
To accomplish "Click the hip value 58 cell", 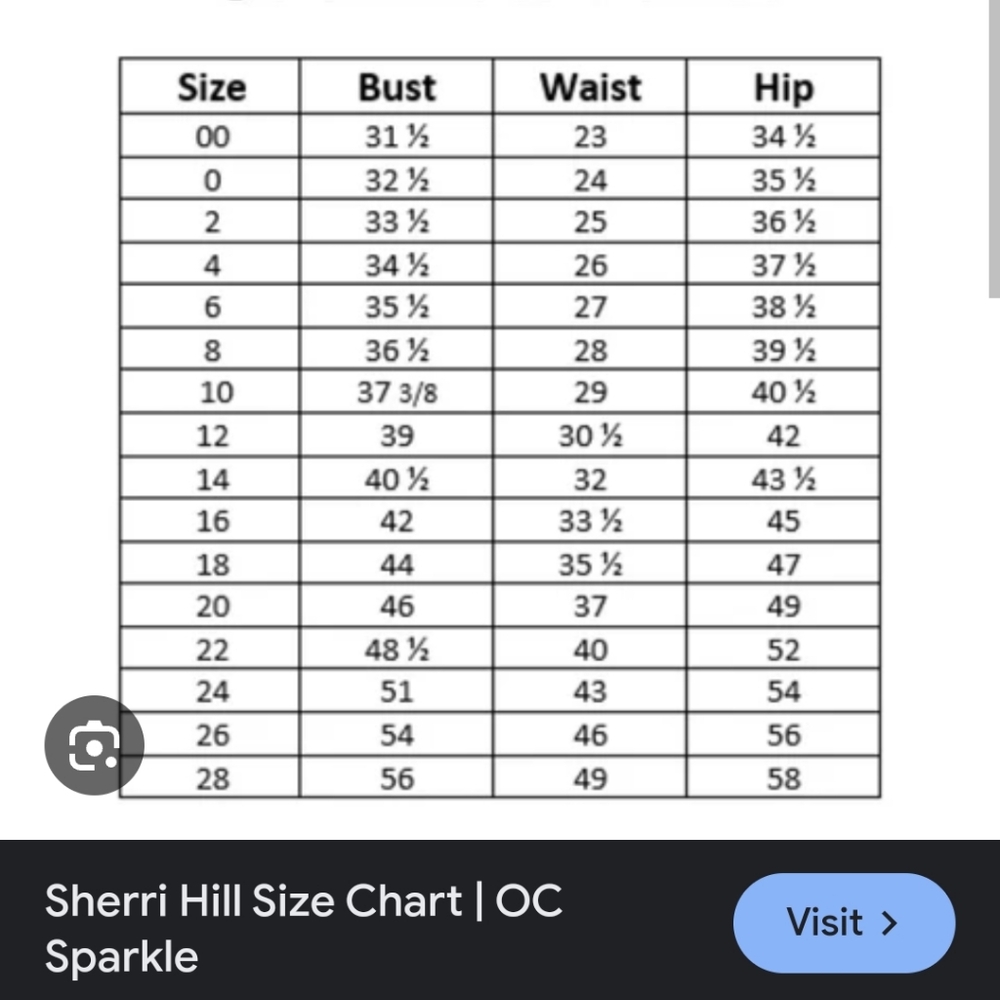I will (783, 778).
